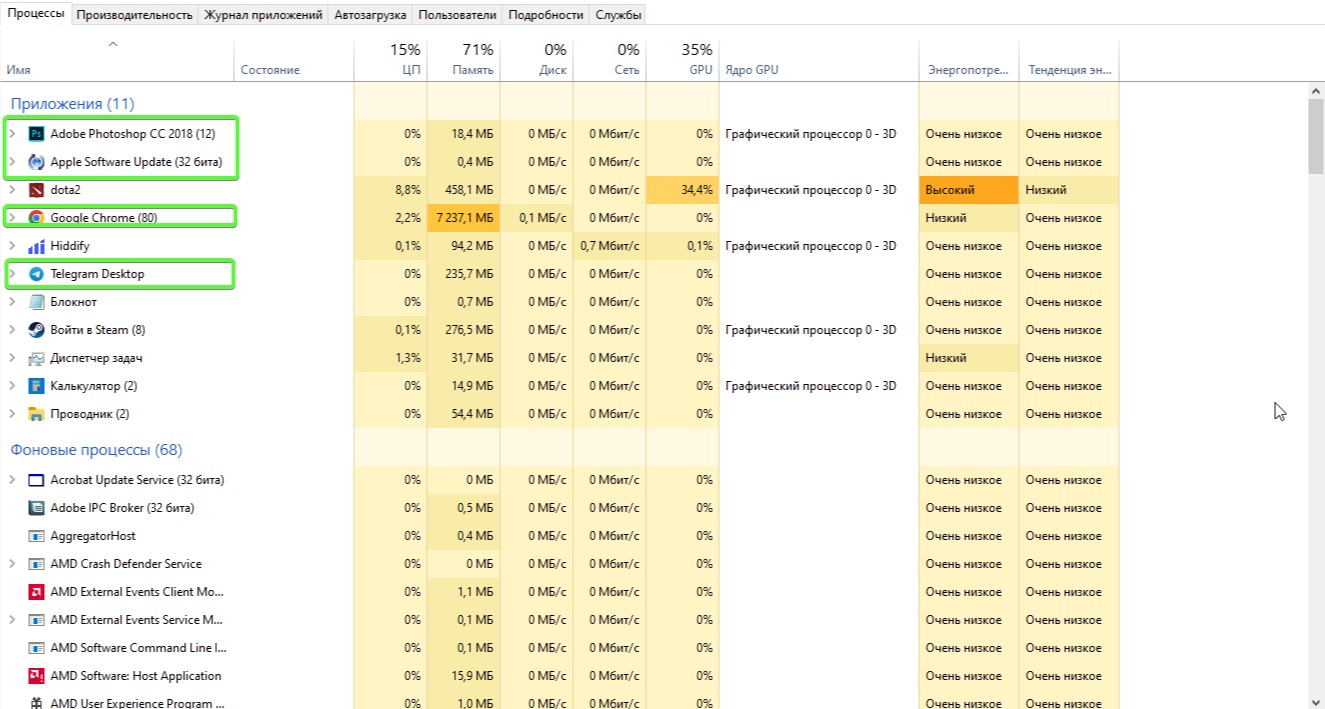Click the Apple Software Update icon

(37, 162)
